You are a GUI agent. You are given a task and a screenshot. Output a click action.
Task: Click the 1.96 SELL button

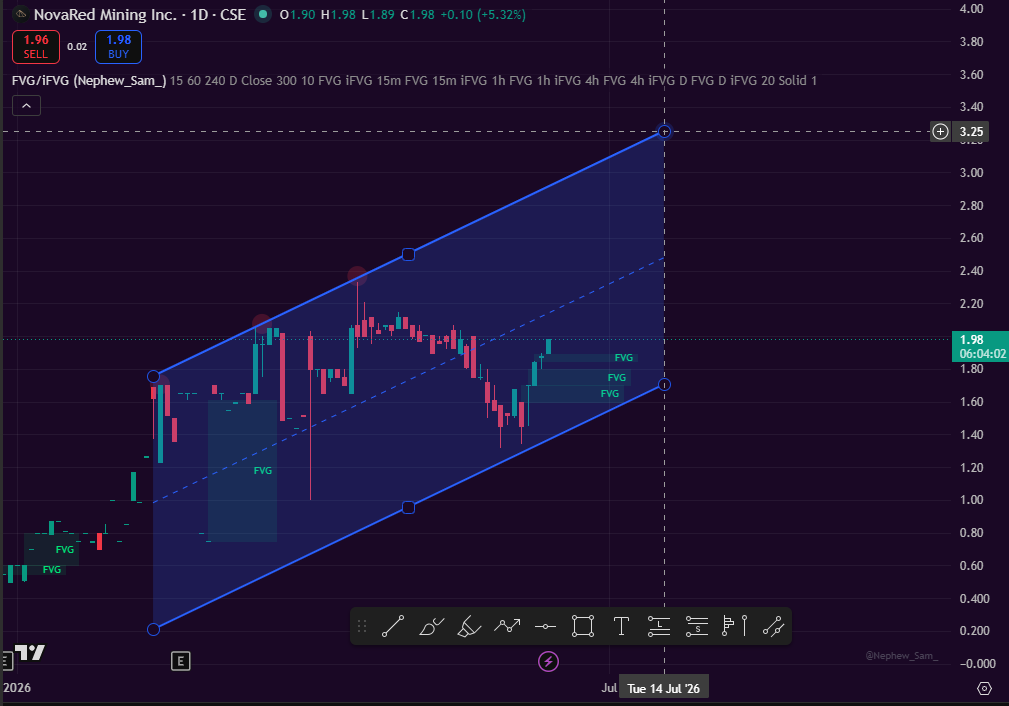(36, 47)
